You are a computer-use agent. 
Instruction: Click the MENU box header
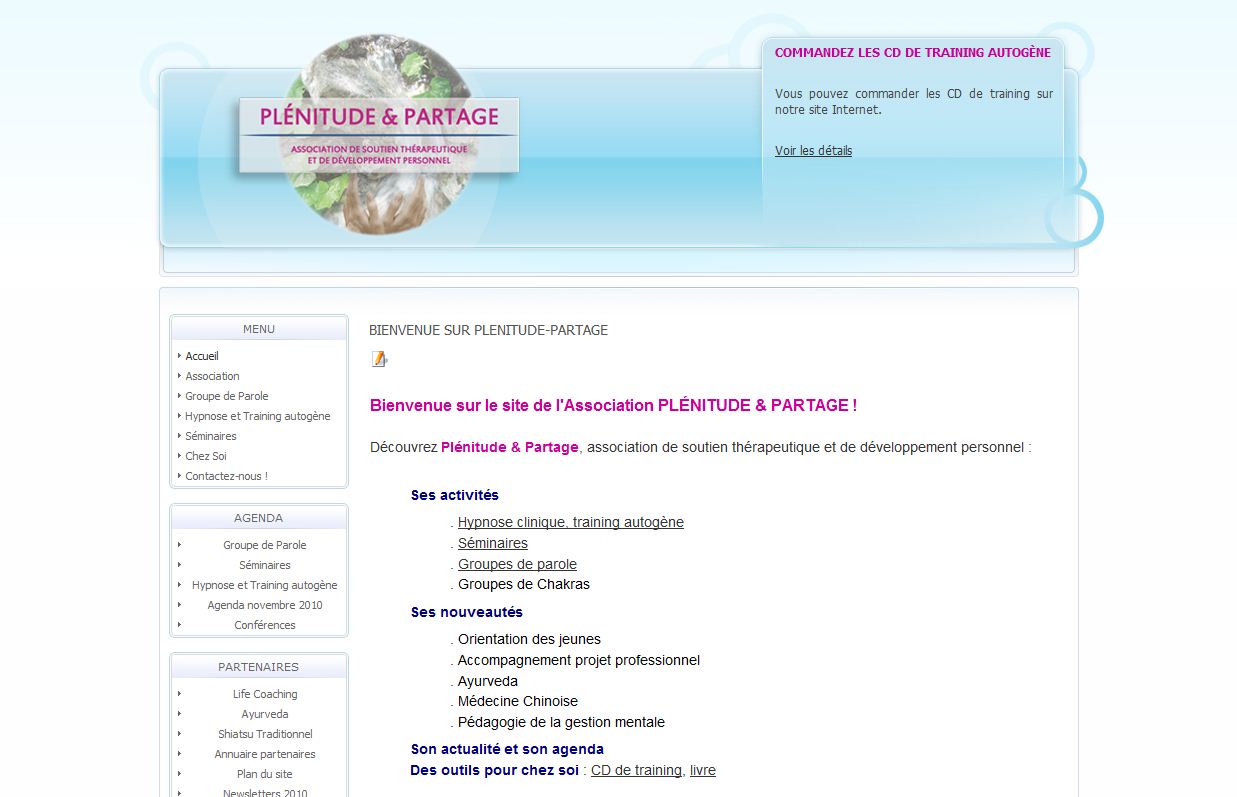tap(259, 329)
